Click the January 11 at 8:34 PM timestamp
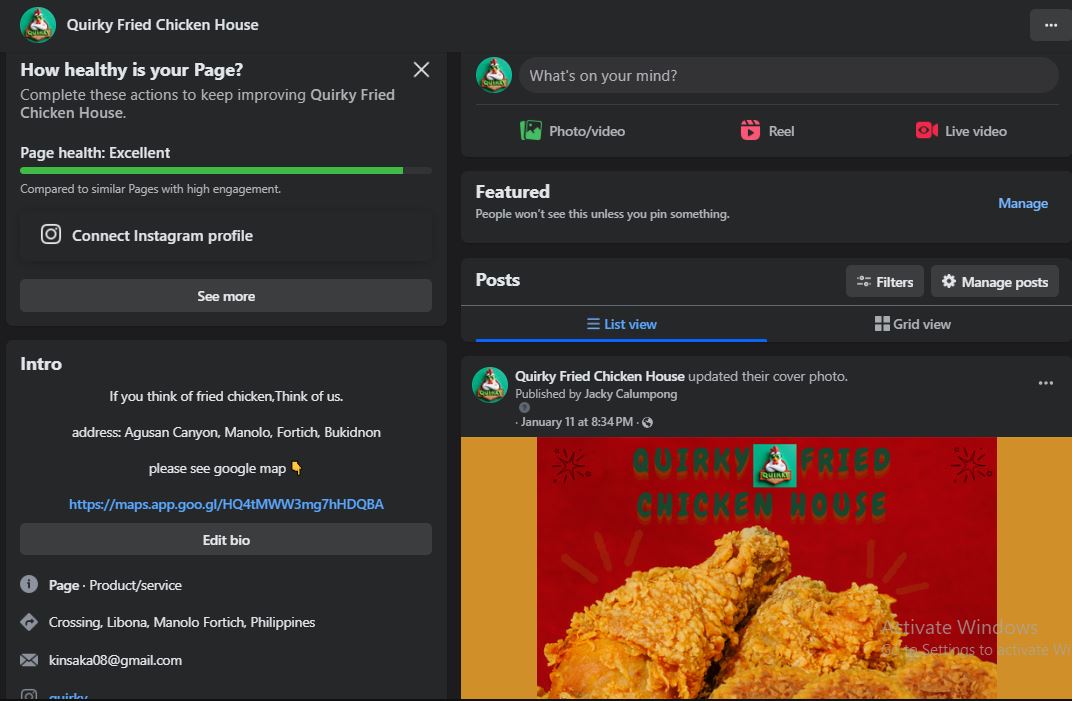 pos(576,422)
